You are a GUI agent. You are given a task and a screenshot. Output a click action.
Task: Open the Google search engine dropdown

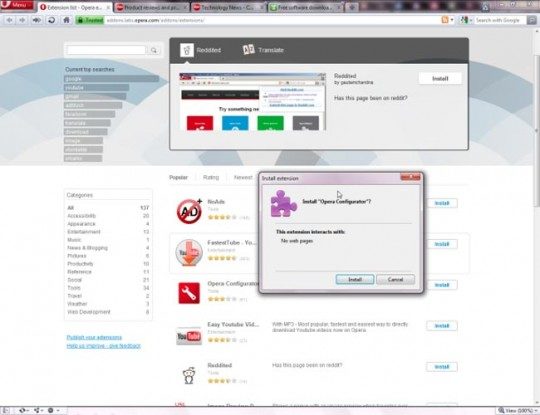[466, 20]
